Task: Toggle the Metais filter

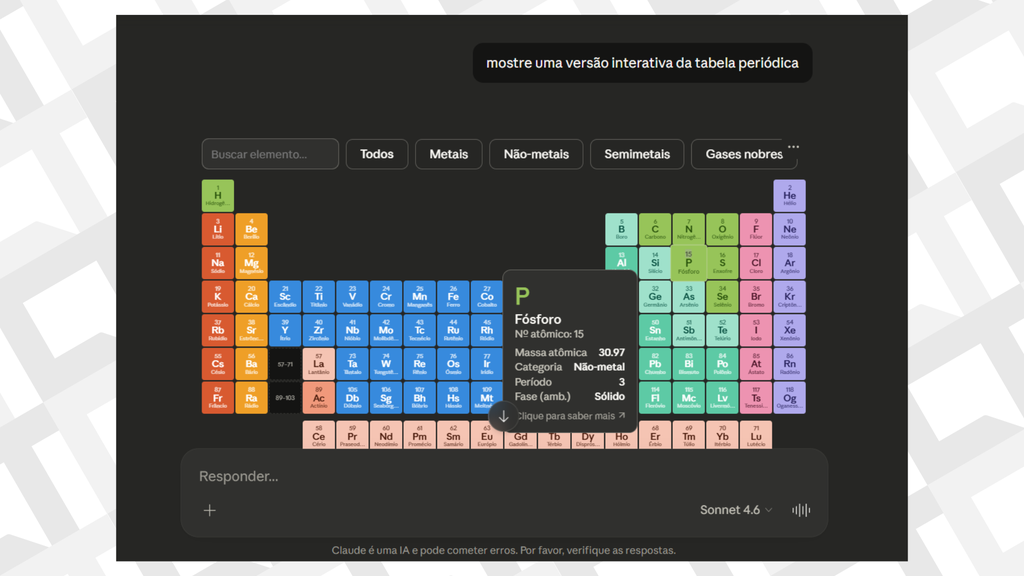Action: (448, 154)
